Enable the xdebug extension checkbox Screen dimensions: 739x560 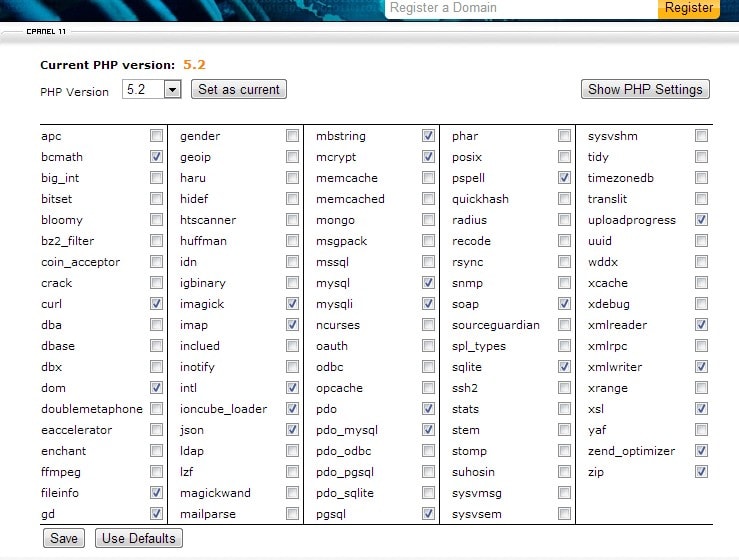pyautogui.click(x=702, y=304)
